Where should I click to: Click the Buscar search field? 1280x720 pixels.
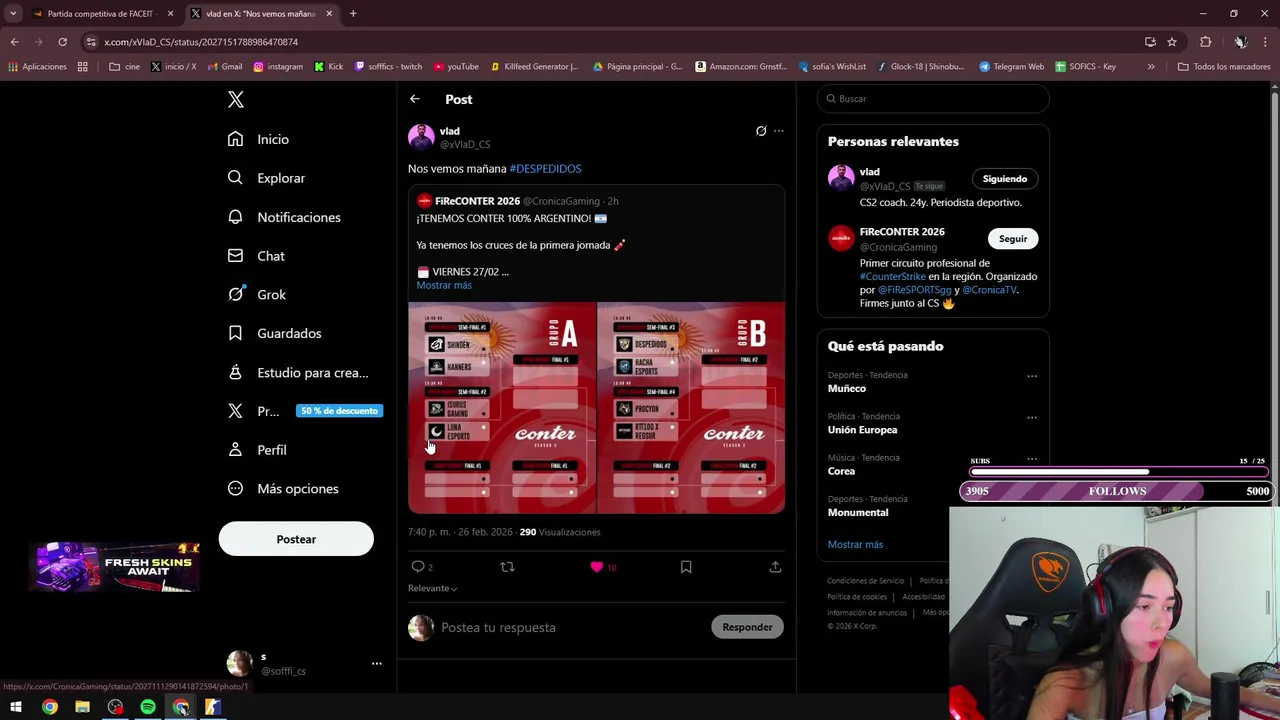click(933, 99)
